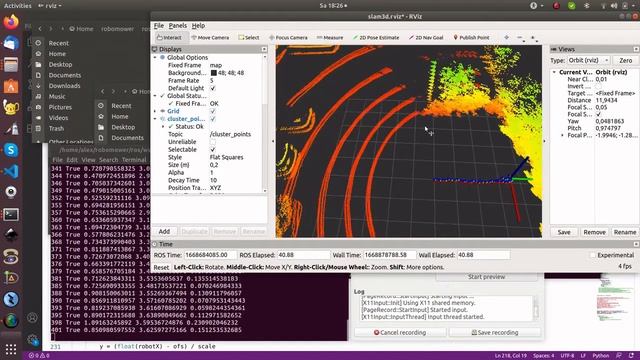Cancel the screen recording

[400, 333]
